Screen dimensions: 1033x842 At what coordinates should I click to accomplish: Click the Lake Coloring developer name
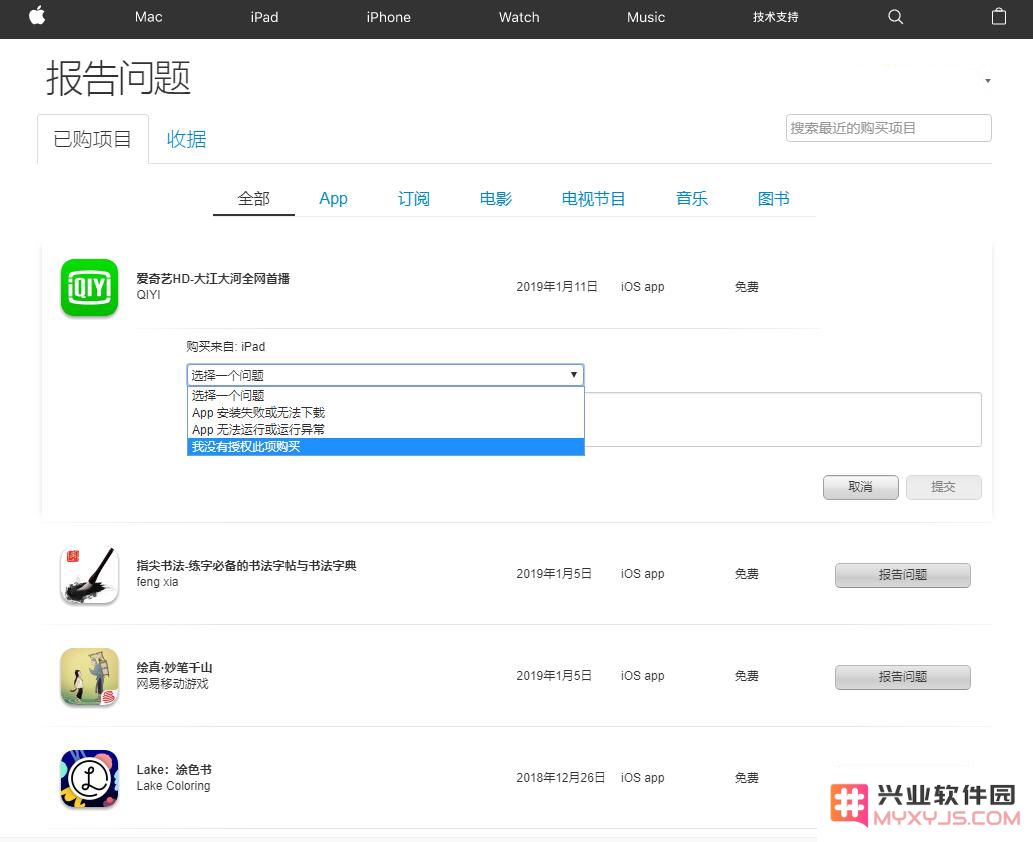173,786
